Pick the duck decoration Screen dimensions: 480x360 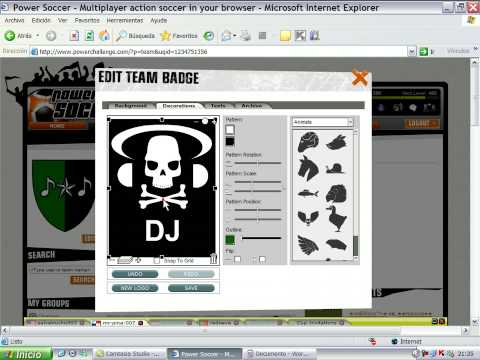pos(336,218)
